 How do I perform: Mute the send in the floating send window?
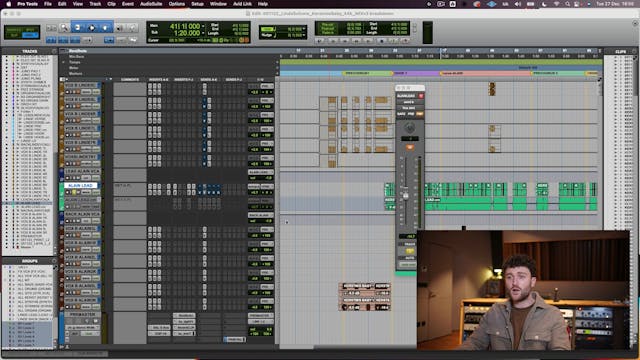(409, 147)
